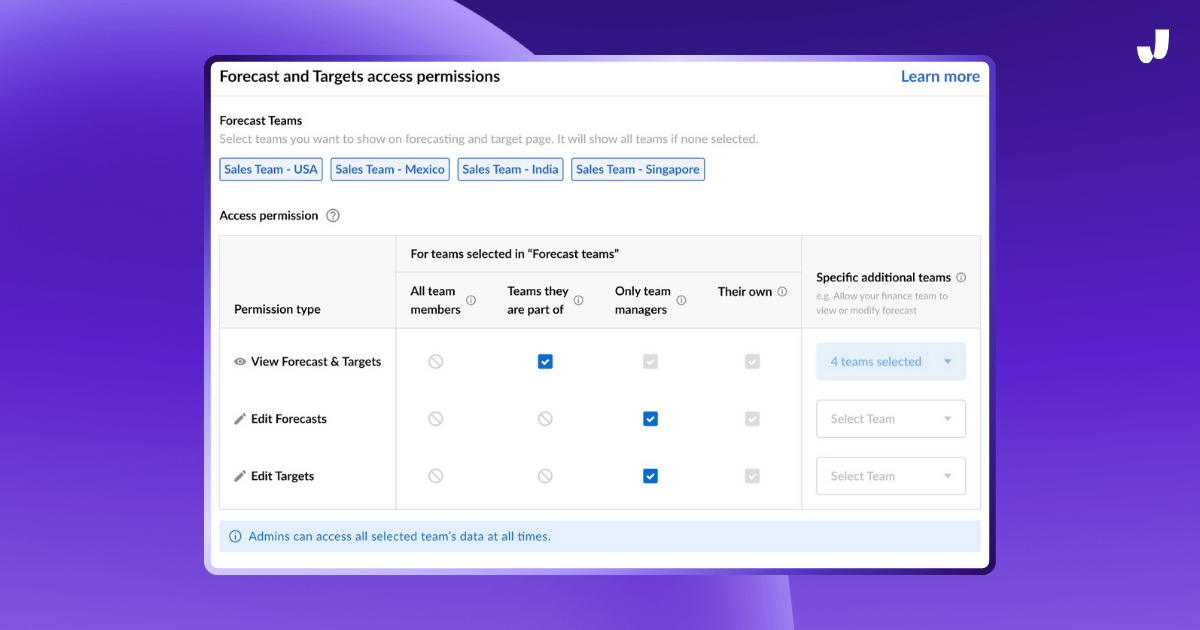Click info icon next to Their own
1200x630 pixels.
tap(782, 292)
